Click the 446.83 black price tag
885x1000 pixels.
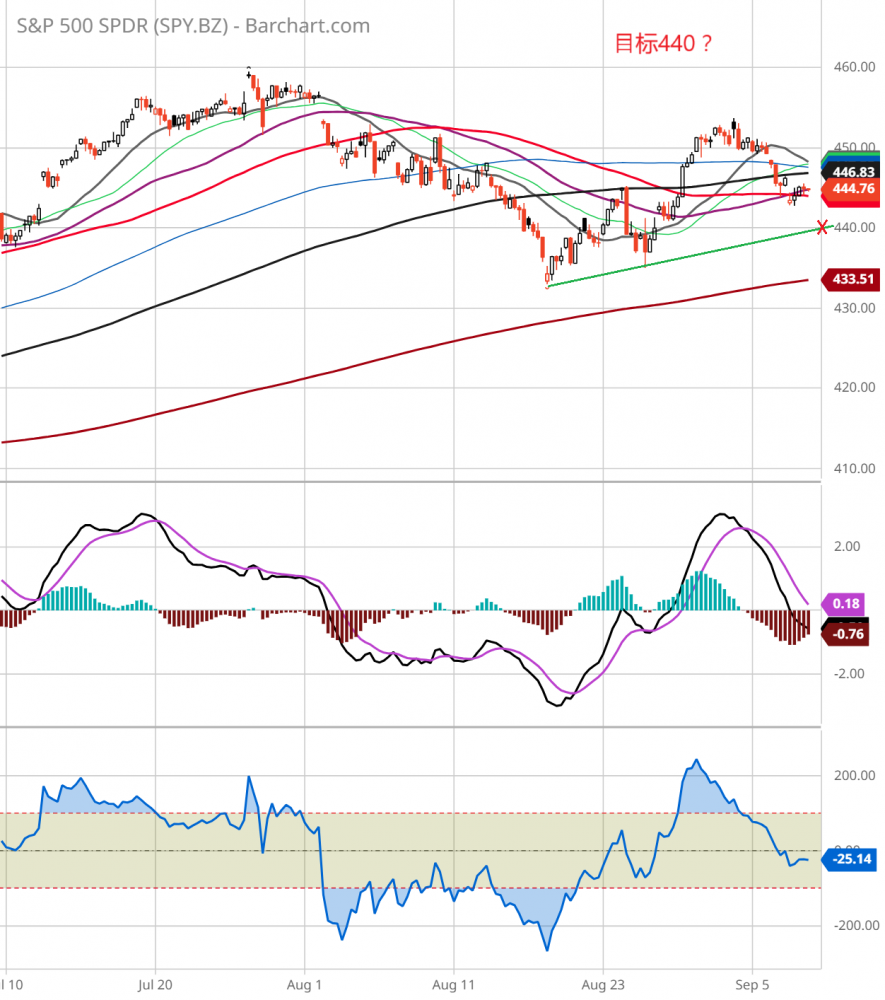point(852,172)
